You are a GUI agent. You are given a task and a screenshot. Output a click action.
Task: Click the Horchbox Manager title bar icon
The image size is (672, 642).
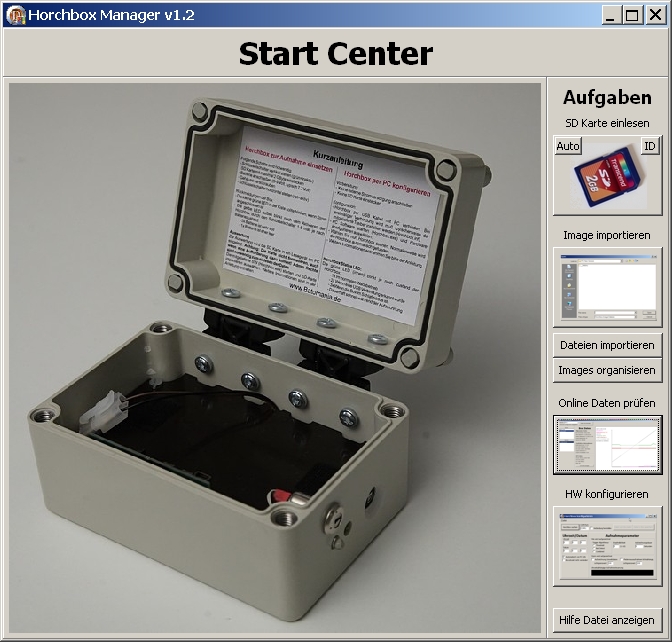coord(15,15)
